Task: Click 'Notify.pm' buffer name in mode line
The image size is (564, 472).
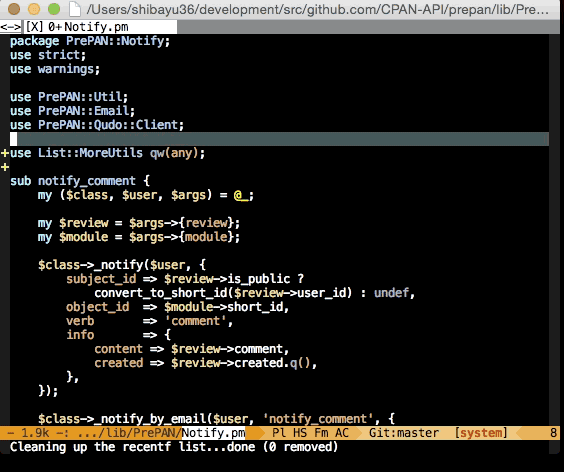Action: 213,433
